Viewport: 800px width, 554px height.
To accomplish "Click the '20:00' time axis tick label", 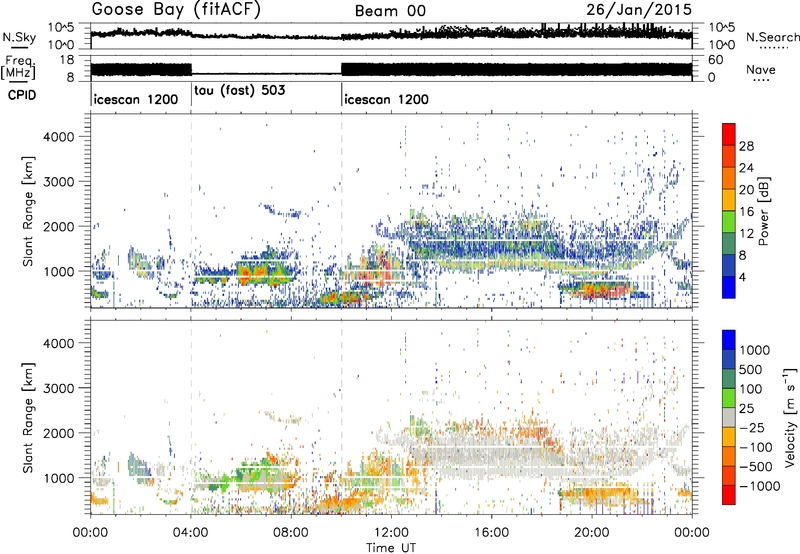I will [x=592, y=533].
